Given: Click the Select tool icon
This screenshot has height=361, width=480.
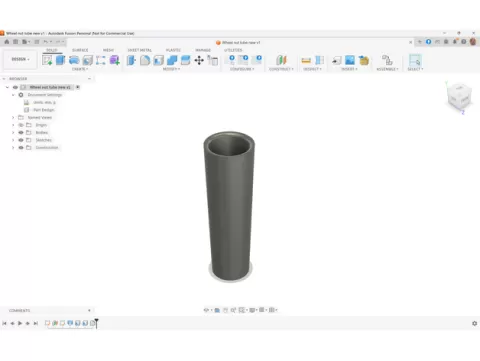Looking at the screenshot, I should point(415,60).
